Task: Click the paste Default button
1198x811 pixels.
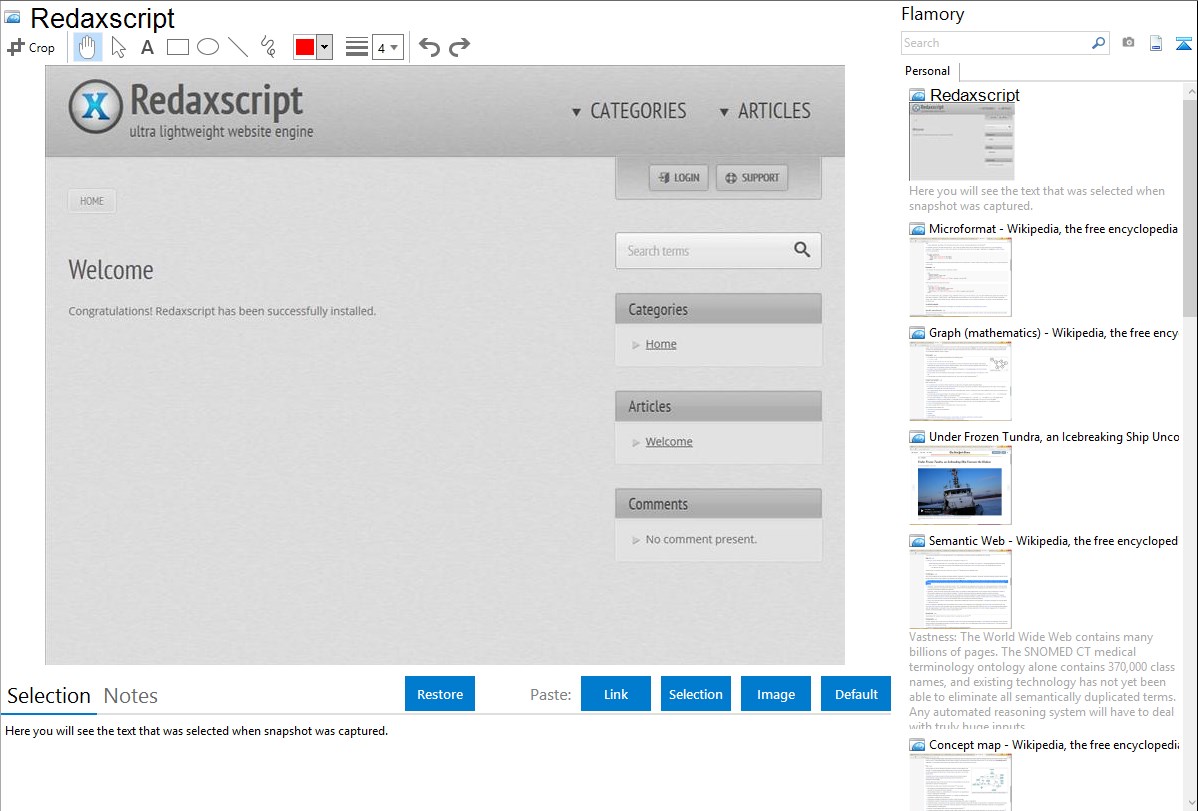Action: point(856,694)
